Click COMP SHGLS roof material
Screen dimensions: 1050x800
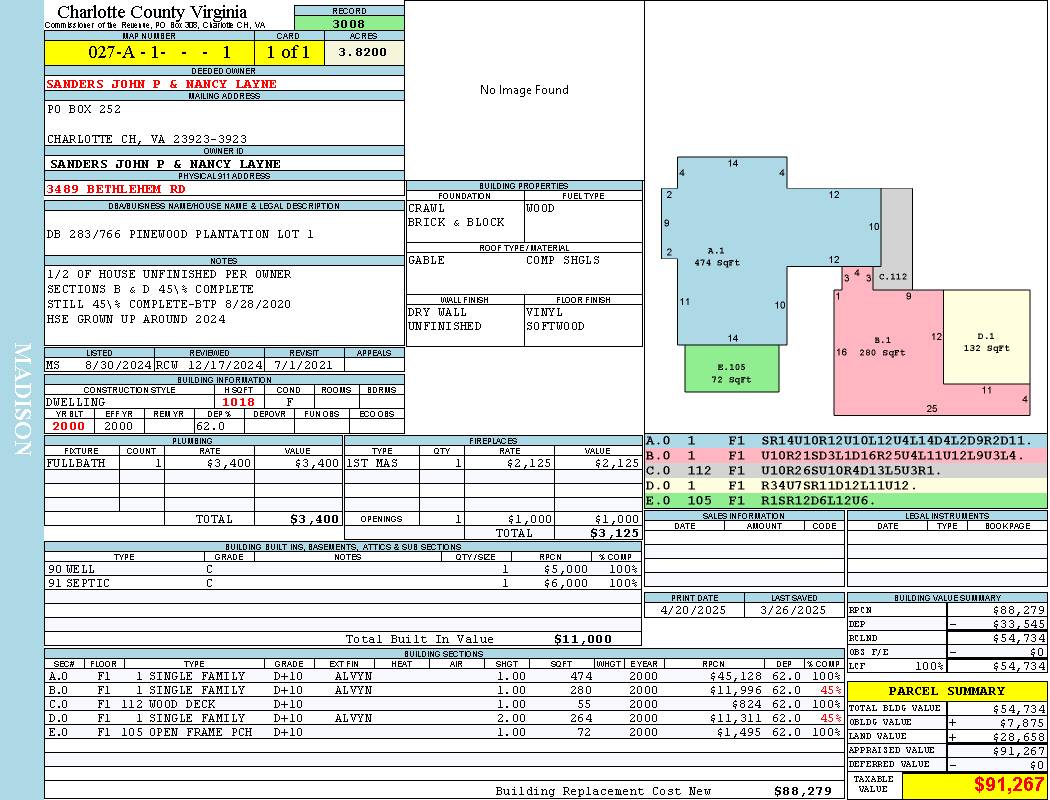[562, 260]
